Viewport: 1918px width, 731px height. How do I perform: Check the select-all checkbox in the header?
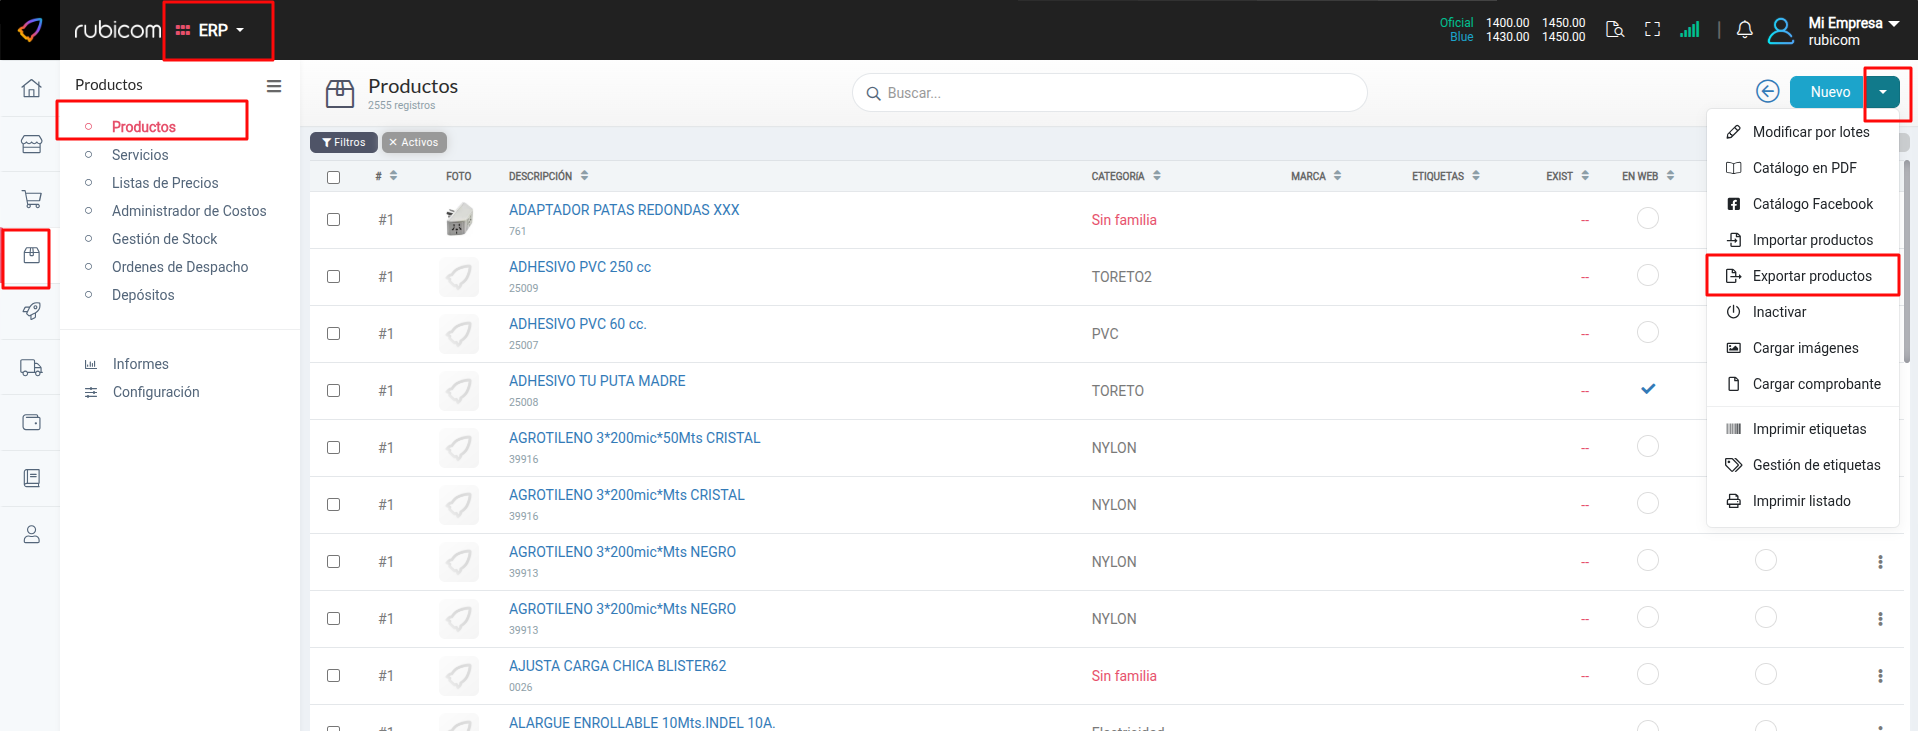(x=333, y=177)
